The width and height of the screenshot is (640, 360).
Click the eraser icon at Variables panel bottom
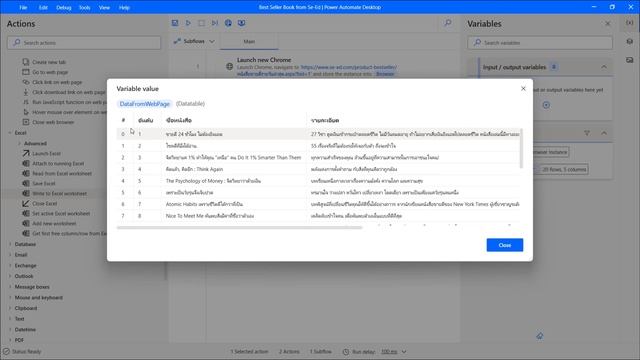click(x=540, y=336)
